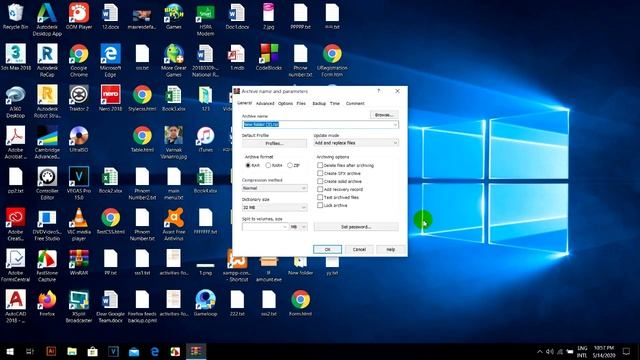640x360 pixels.
Task: Open File Explorer from the taskbar
Action: (x=72, y=351)
